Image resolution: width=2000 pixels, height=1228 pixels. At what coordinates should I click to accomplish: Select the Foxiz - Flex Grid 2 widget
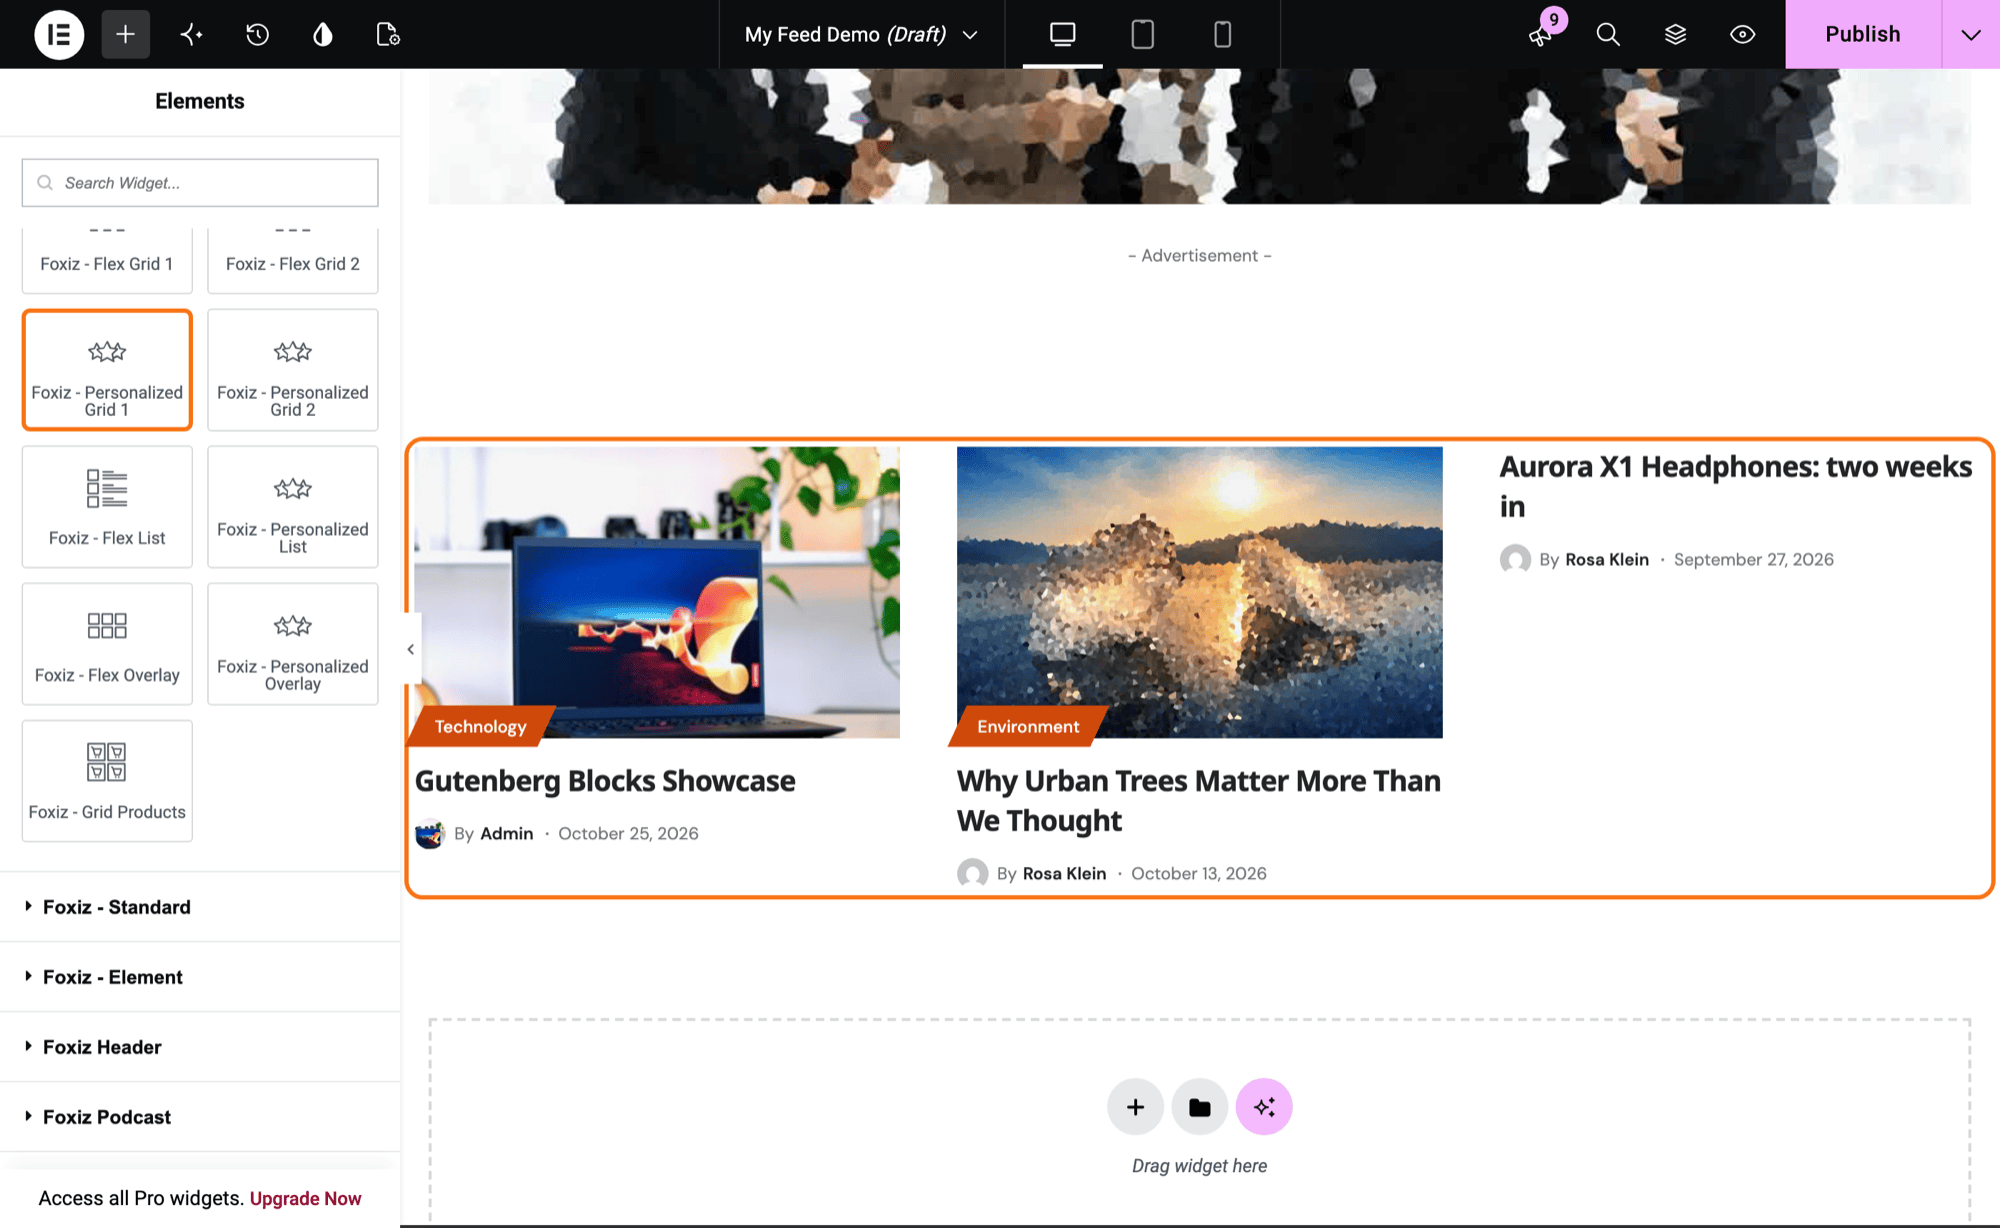tap(293, 260)
